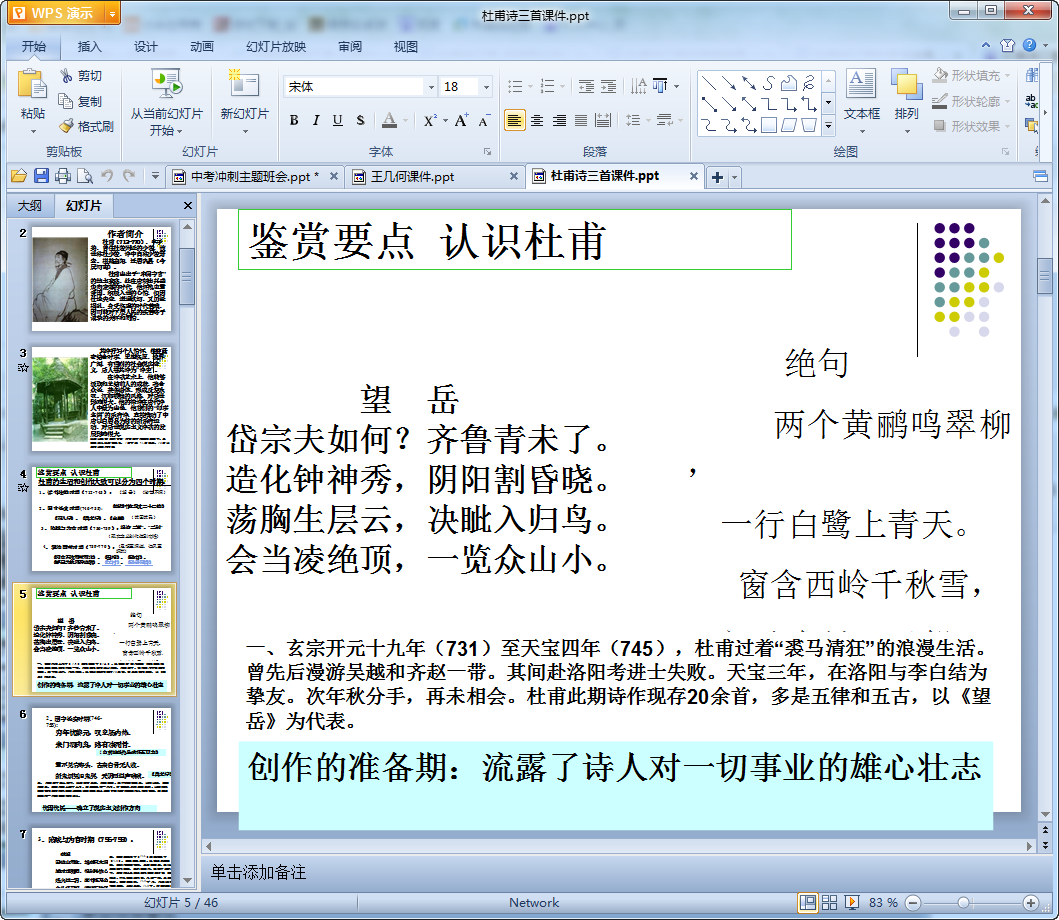Open the Paste options dropdown arrow
1059x920 pixels.
coord(32,130)
